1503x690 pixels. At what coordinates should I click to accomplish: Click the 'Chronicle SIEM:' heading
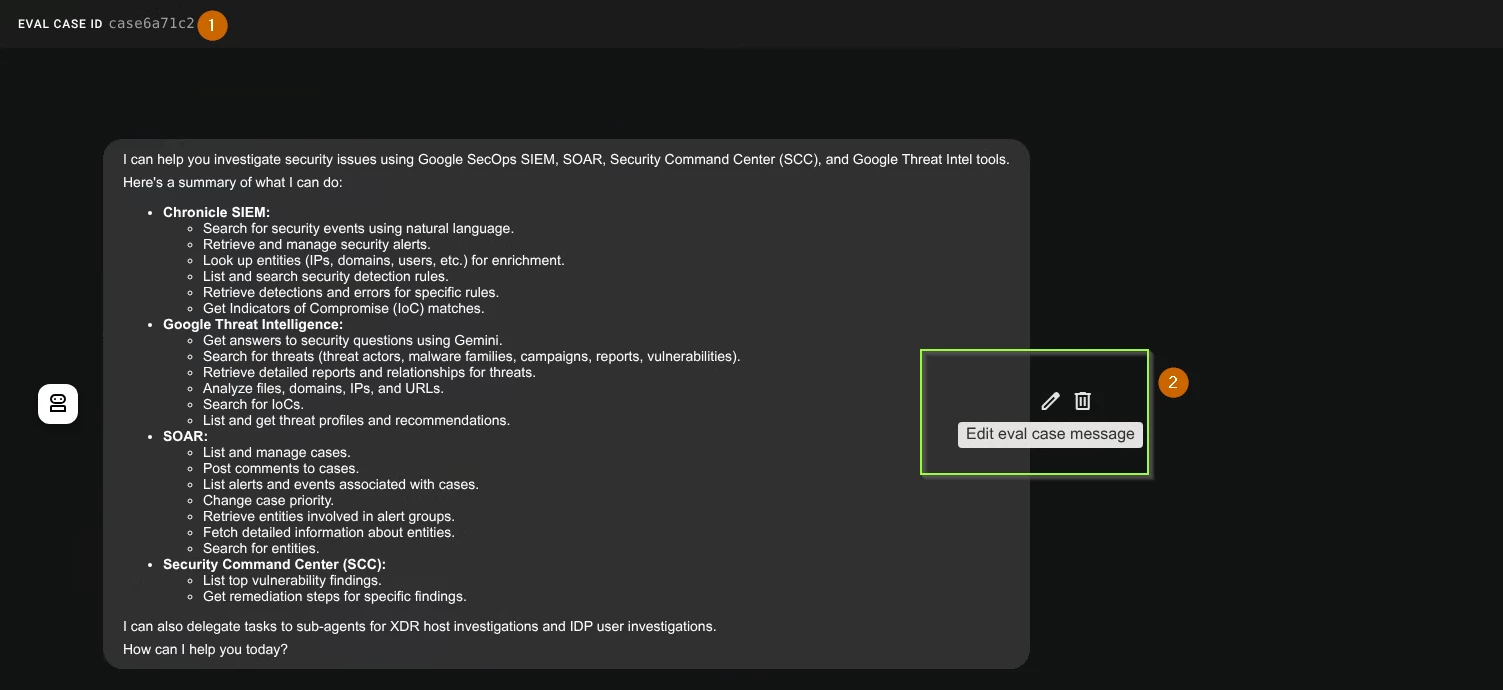[216, 212]
